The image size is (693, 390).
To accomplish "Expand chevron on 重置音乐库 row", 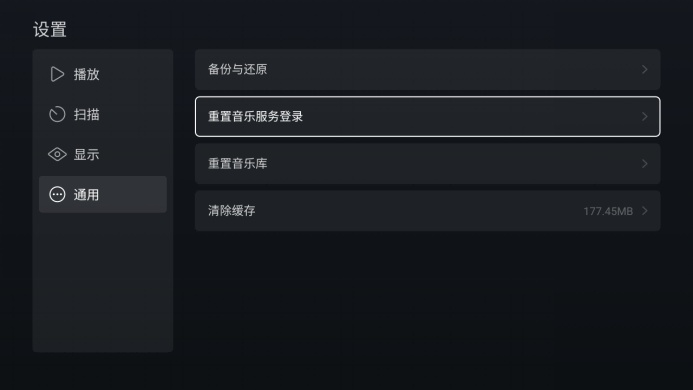I will [x=644, y=164].
